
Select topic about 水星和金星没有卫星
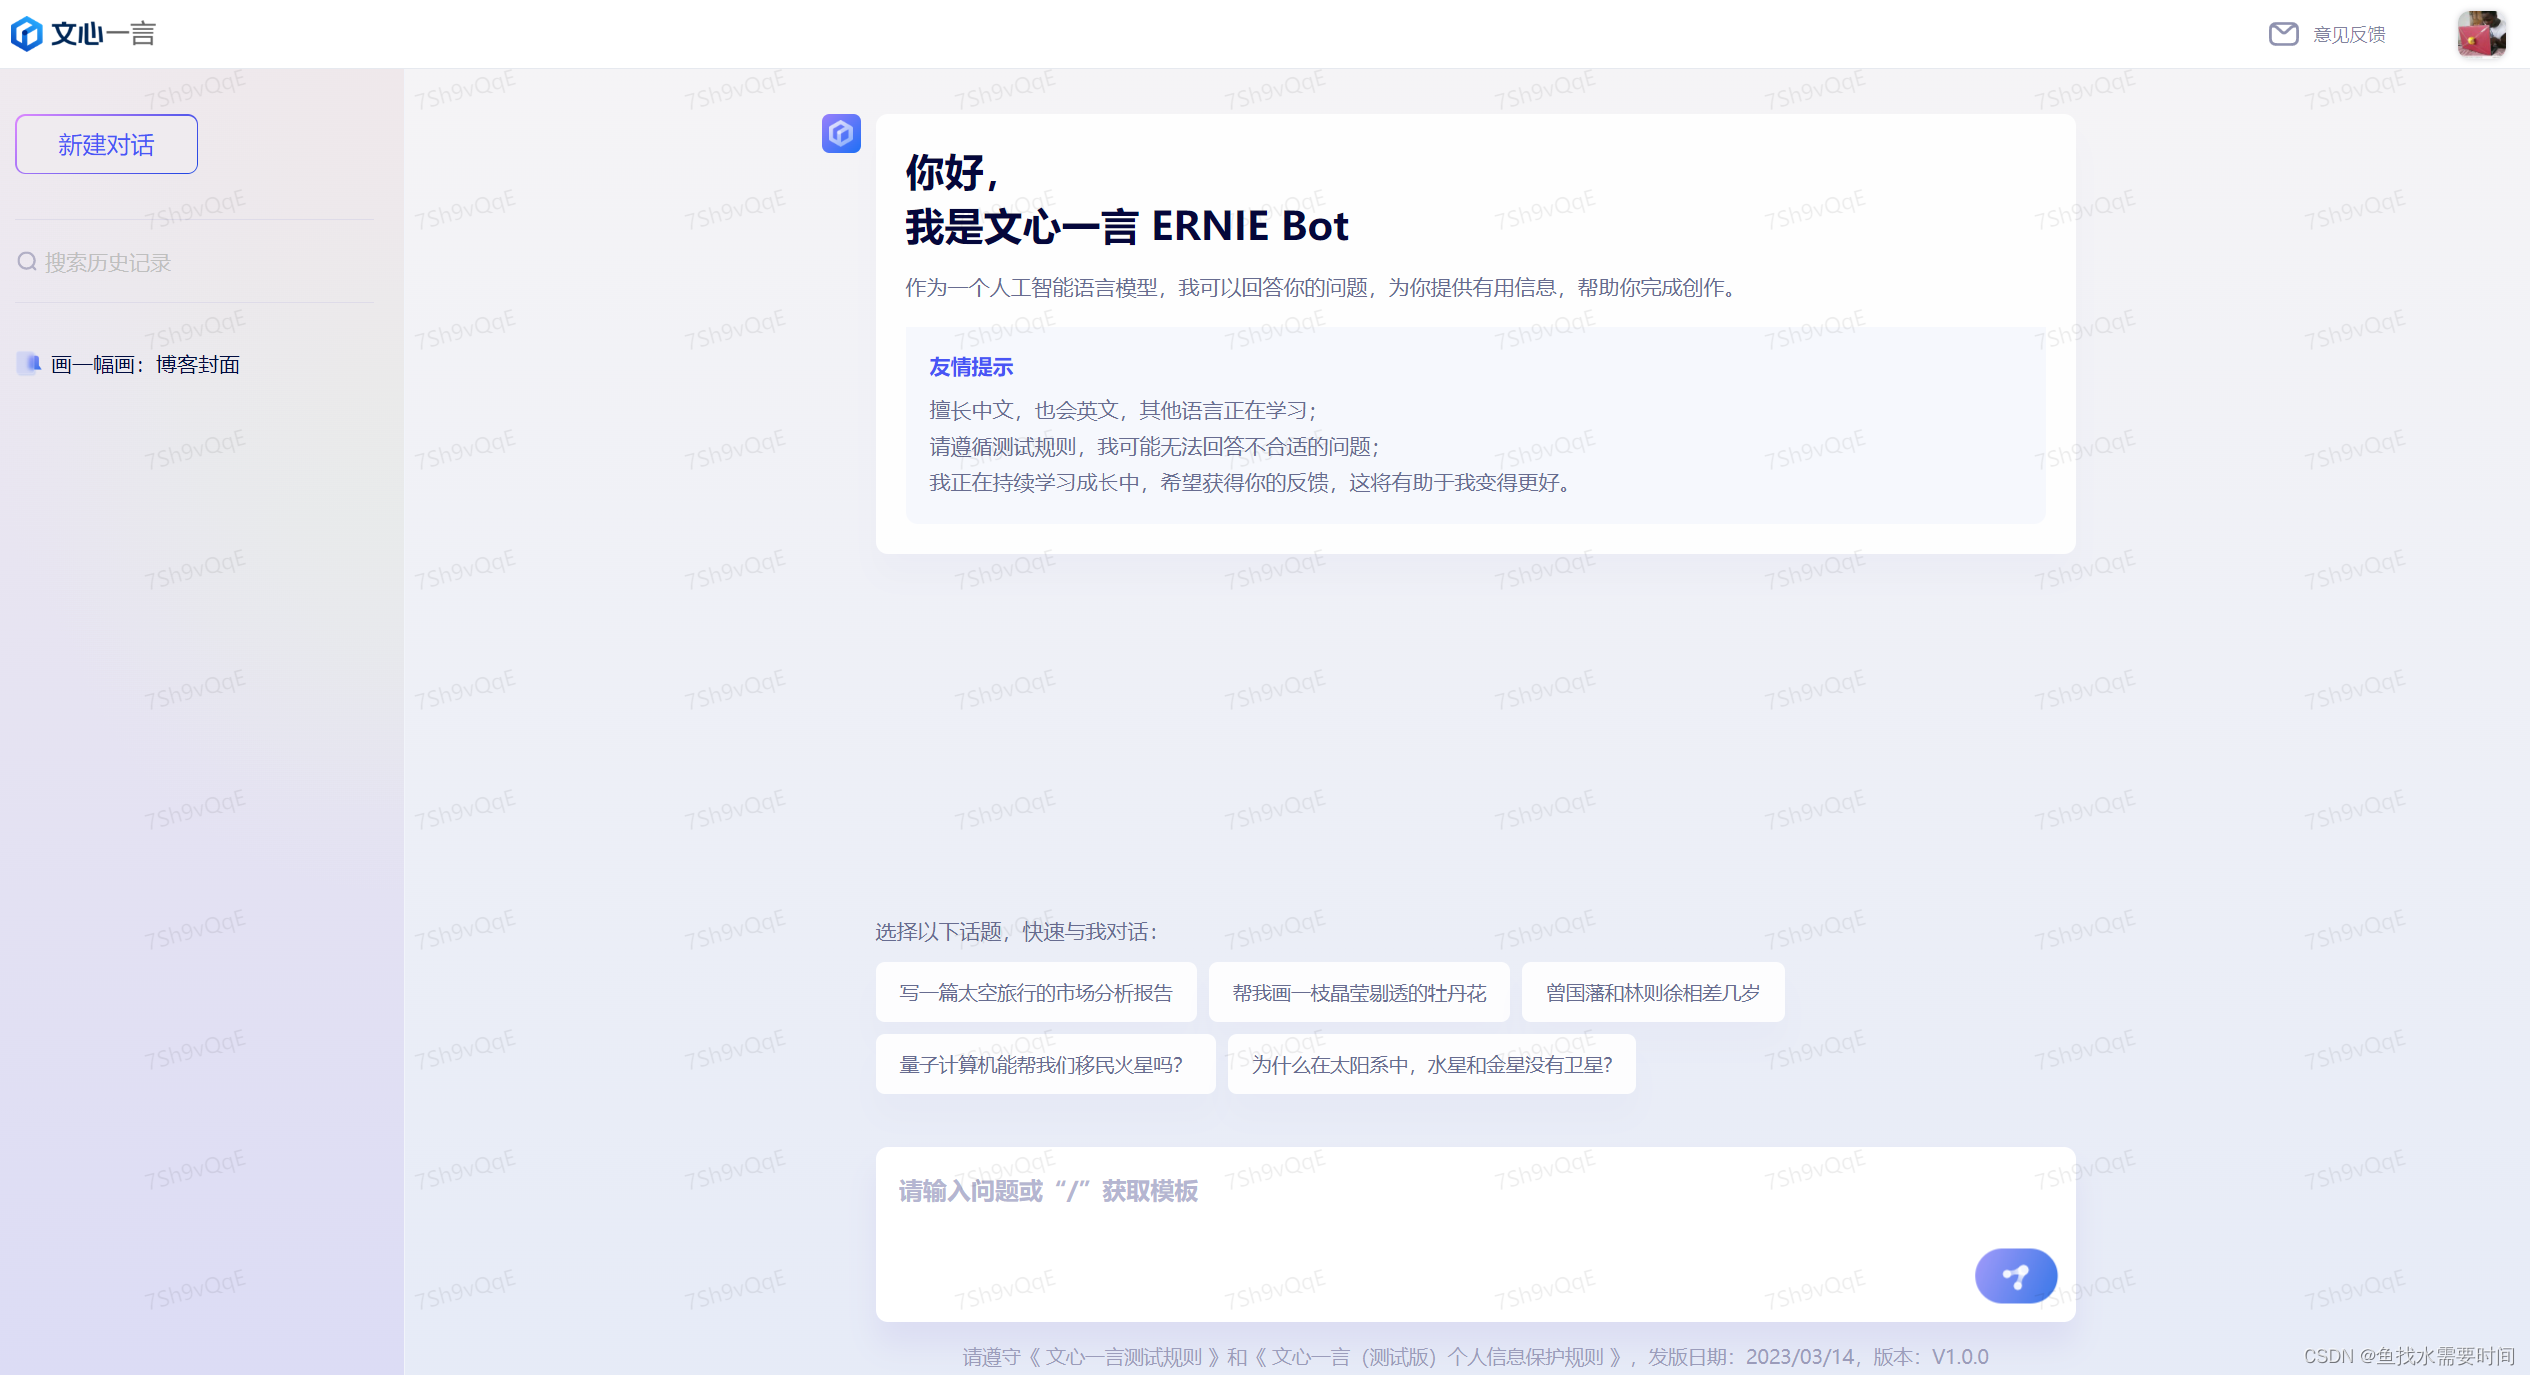[1431, 1065]
